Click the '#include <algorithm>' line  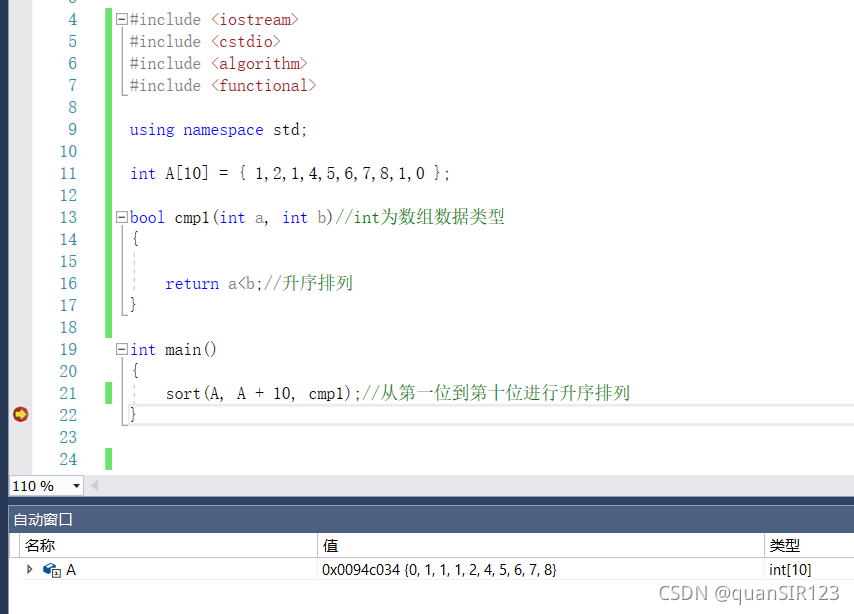click(x=218, y=64)
